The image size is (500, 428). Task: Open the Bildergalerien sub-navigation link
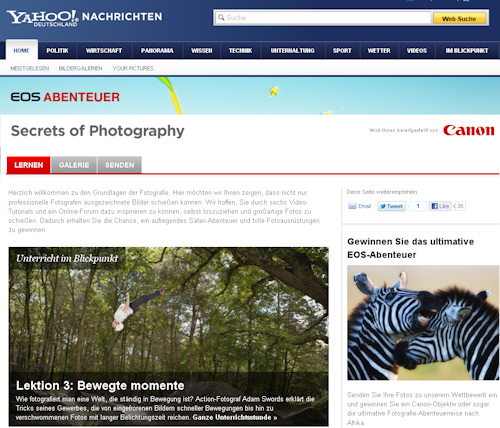point(81,68)
